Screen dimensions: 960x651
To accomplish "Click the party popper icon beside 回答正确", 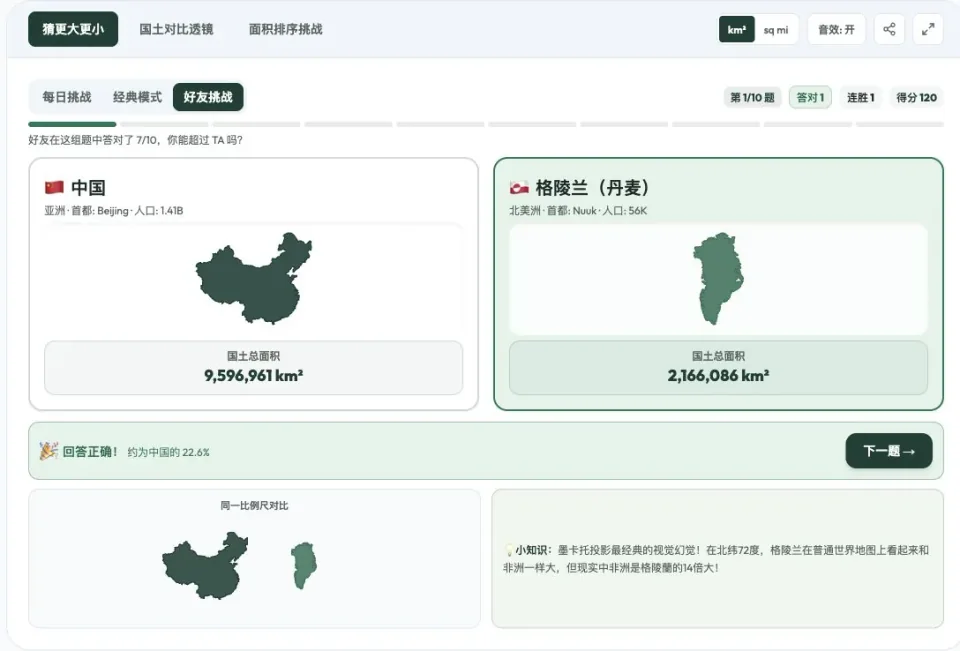I will pos(49,451).
